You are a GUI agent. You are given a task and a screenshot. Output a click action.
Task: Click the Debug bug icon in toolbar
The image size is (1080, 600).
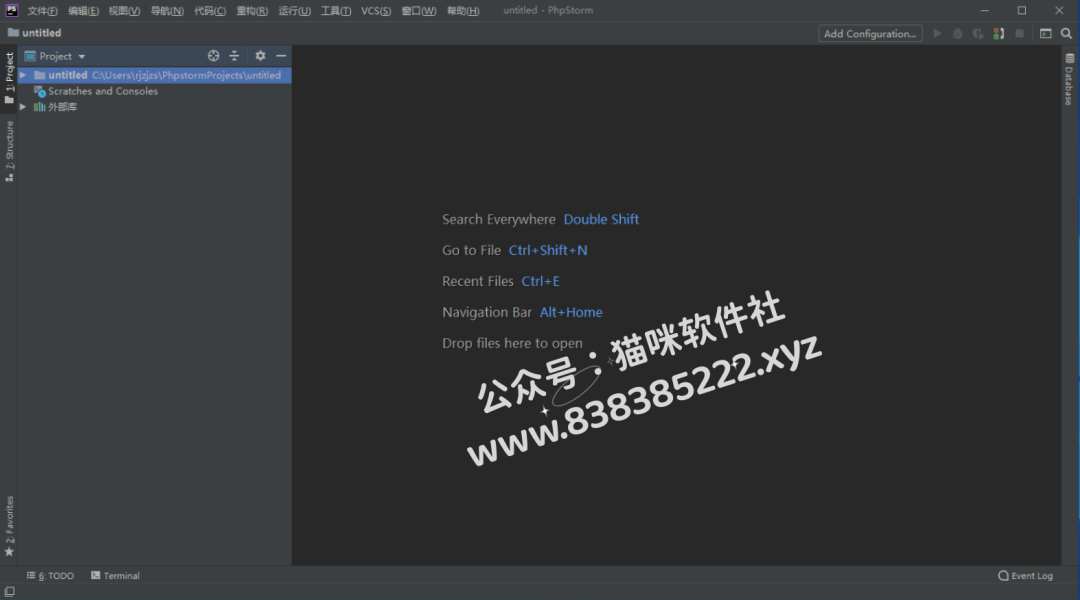click(957, 34)
